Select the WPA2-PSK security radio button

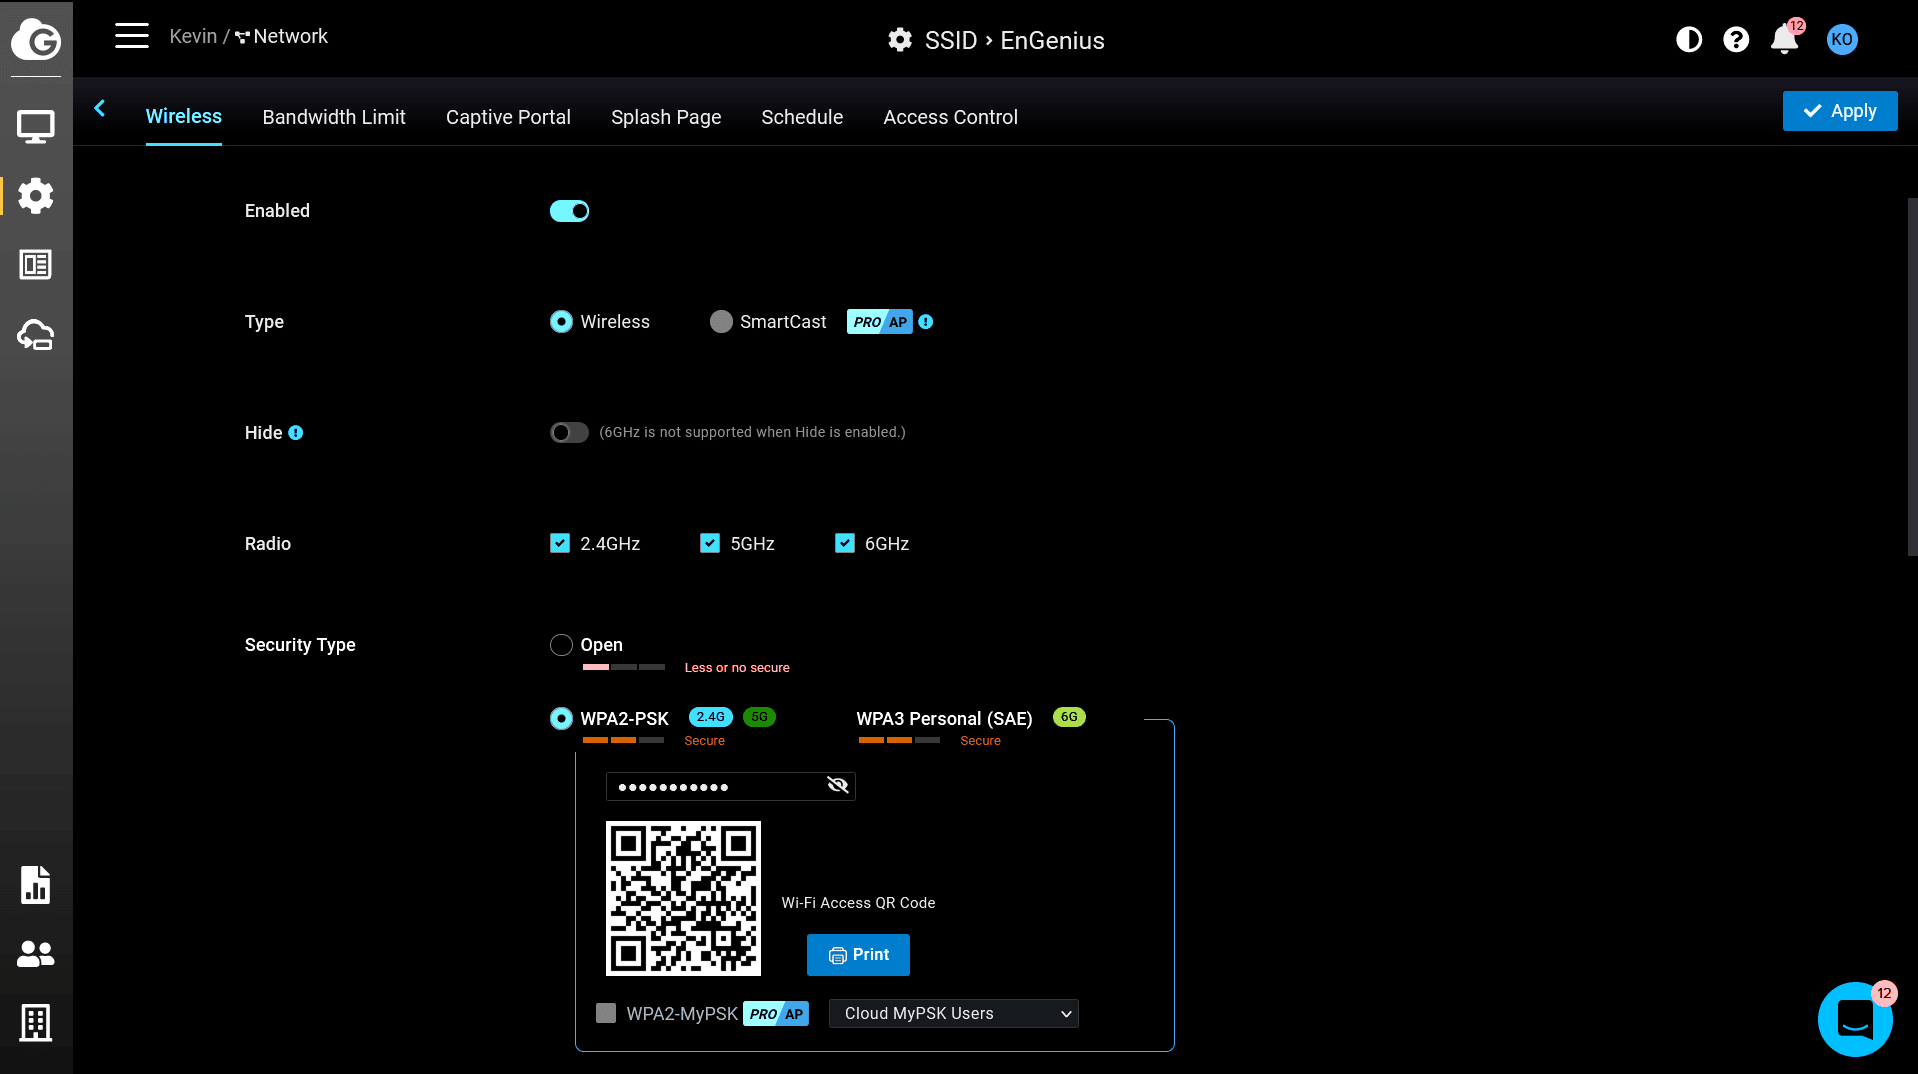(x=561, y=719)
